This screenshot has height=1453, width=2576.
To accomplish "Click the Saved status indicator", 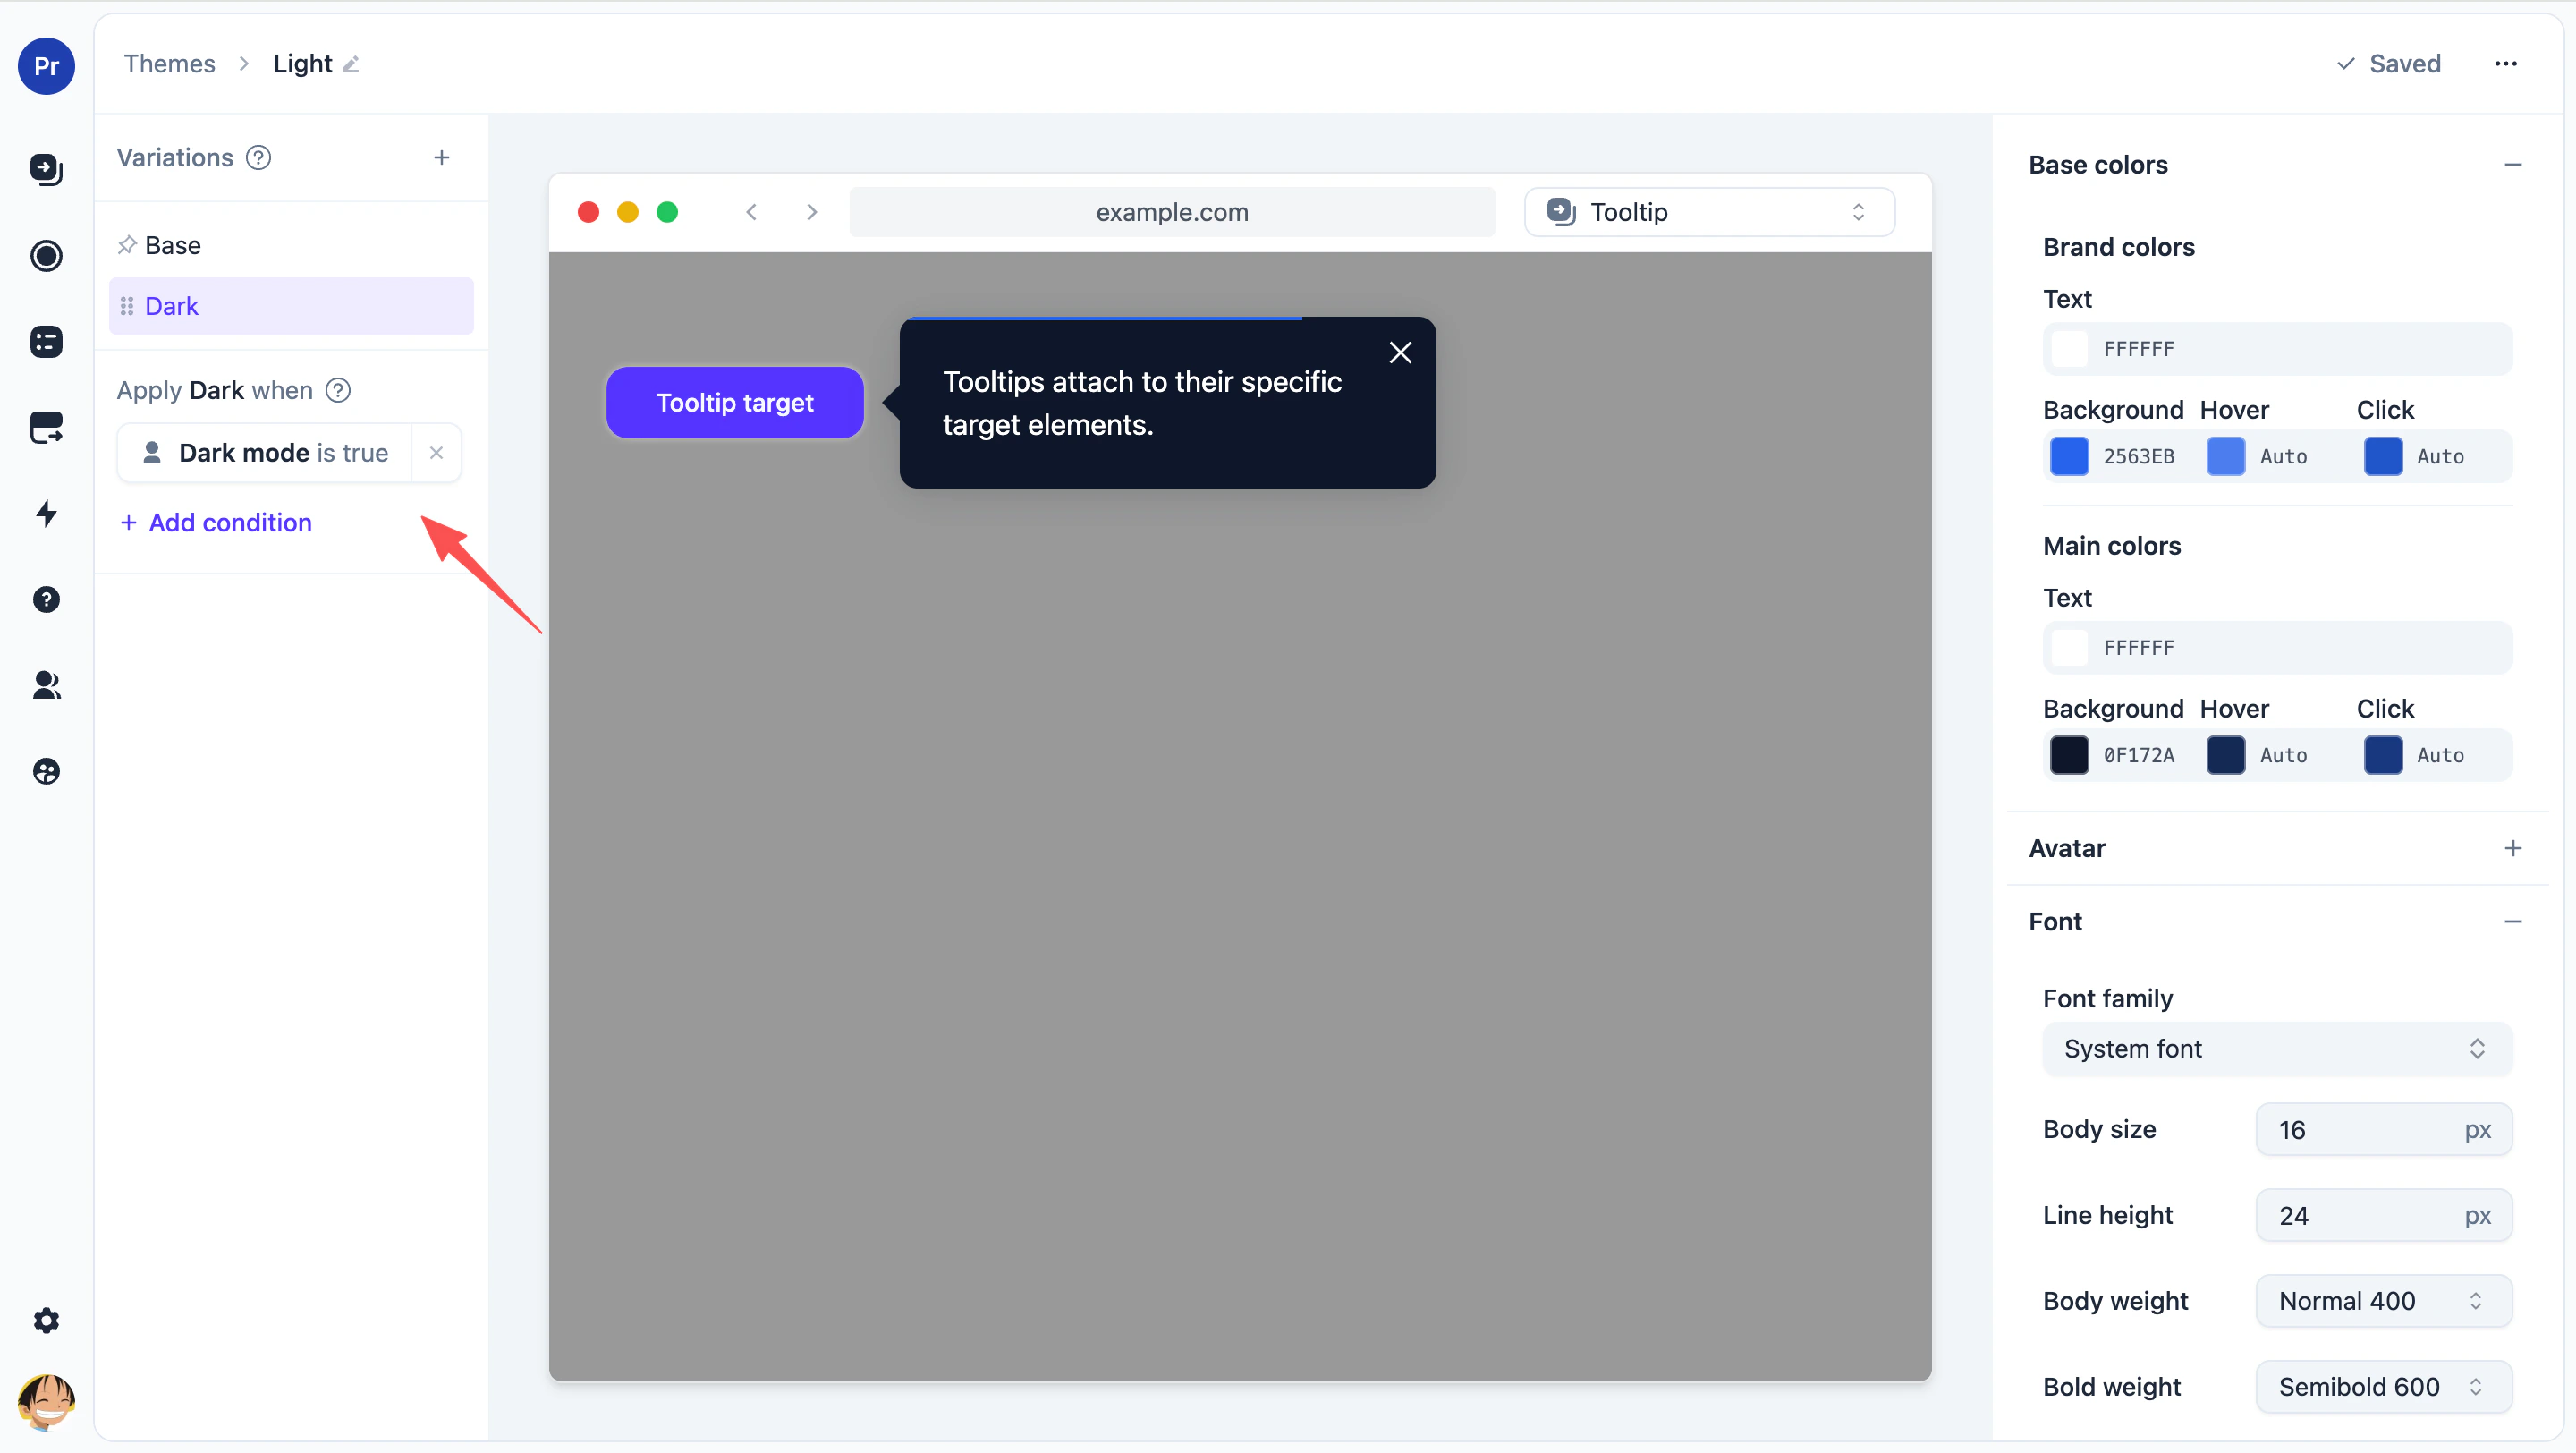I will pyautogui.click(x=2388, y=64).
